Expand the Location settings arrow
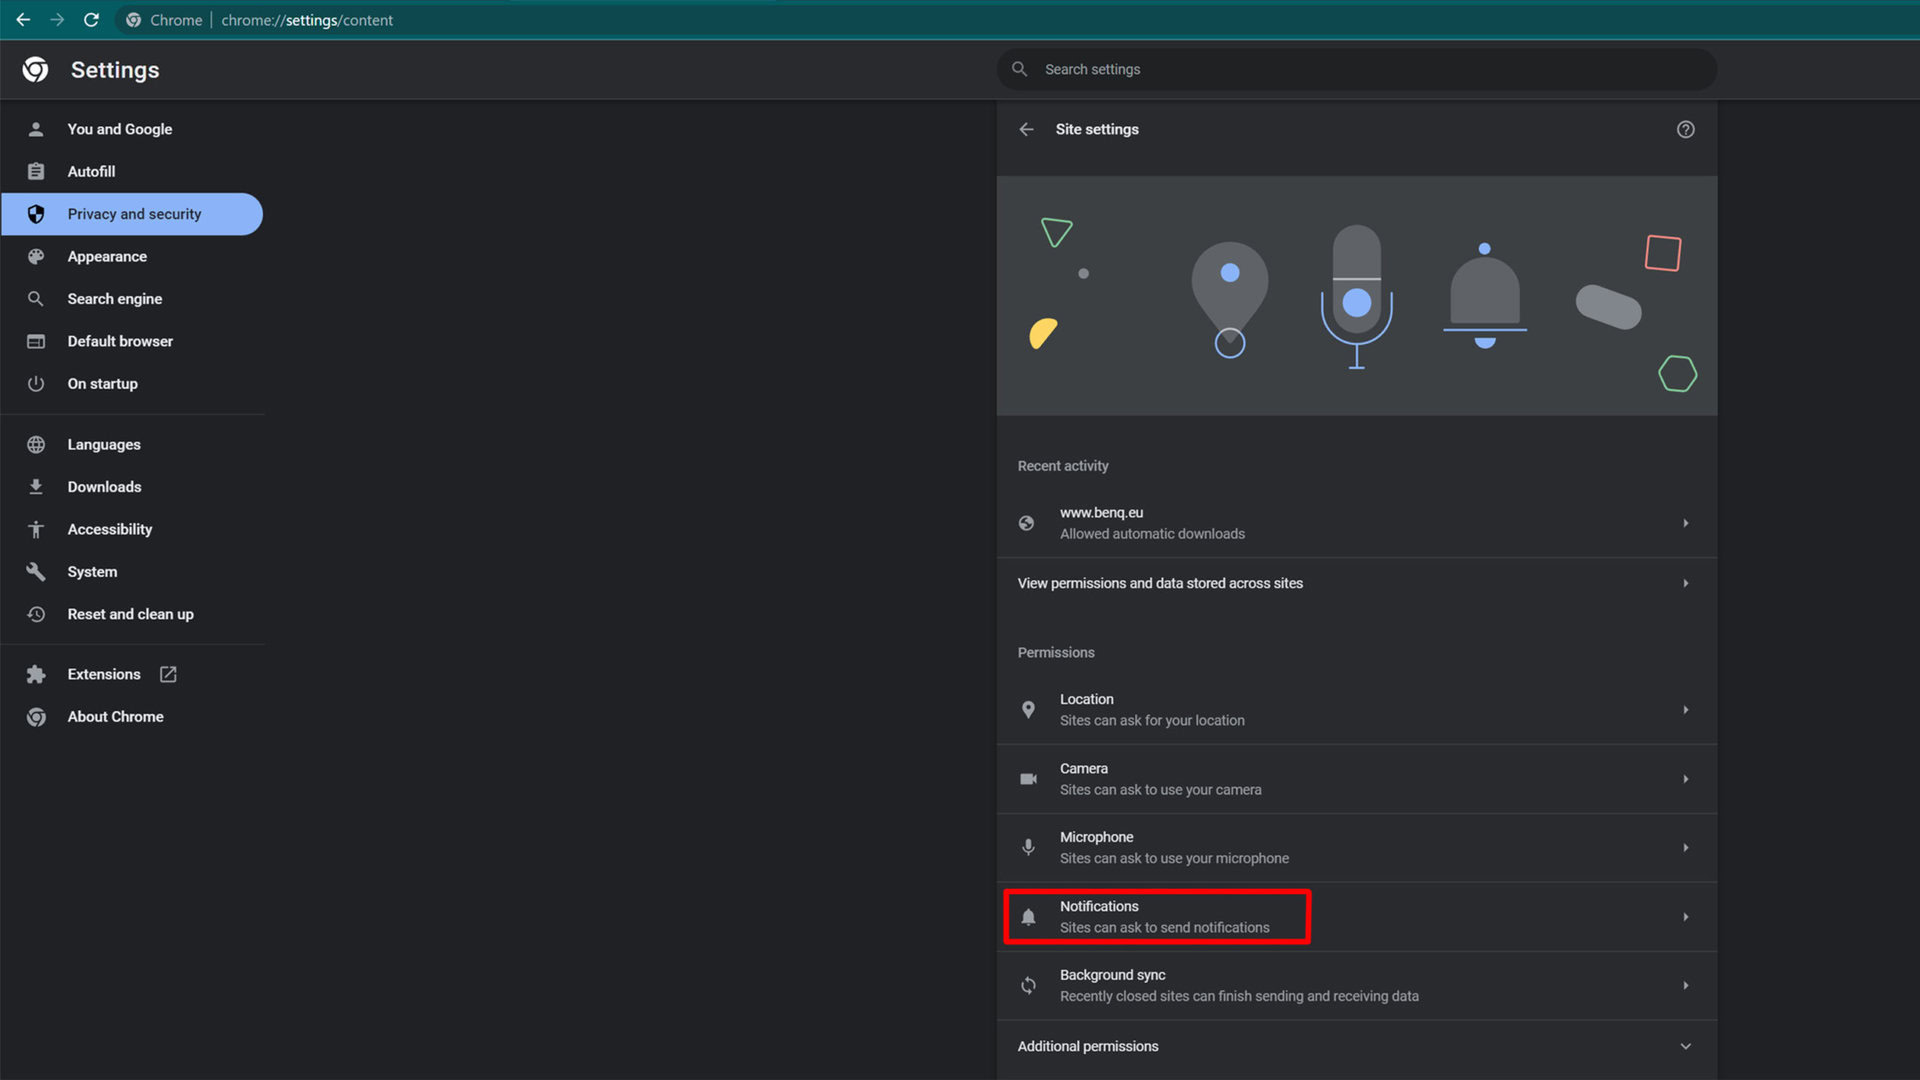 coord(1685,709)
